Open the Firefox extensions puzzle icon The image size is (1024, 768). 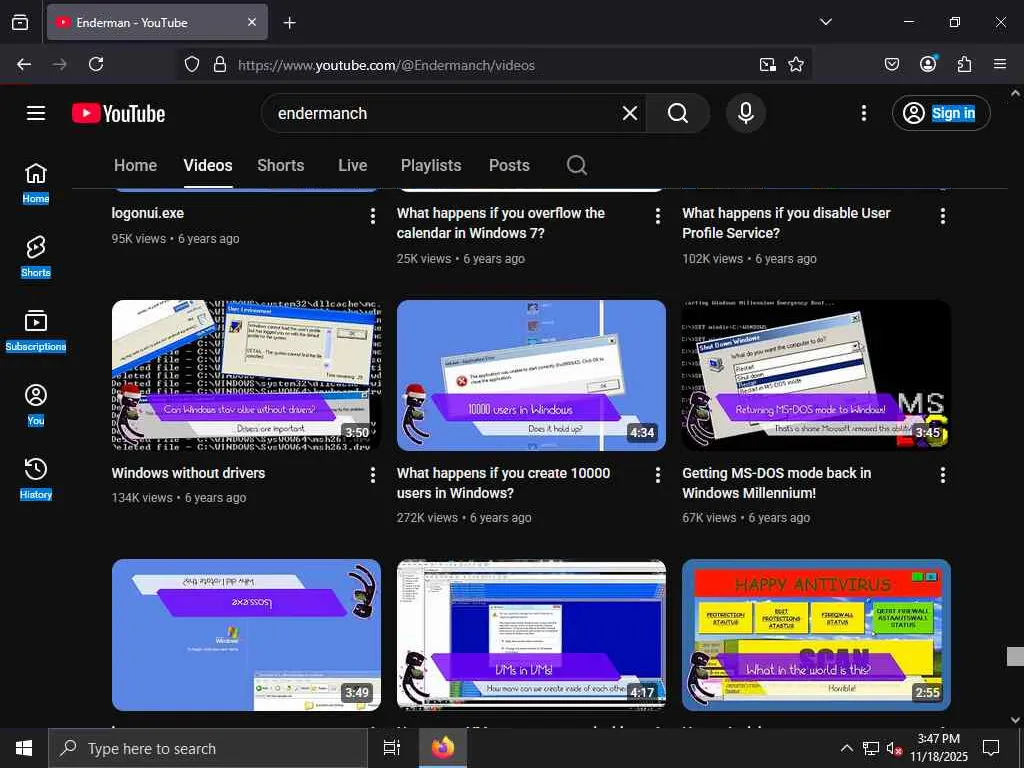tap(965, 64)
